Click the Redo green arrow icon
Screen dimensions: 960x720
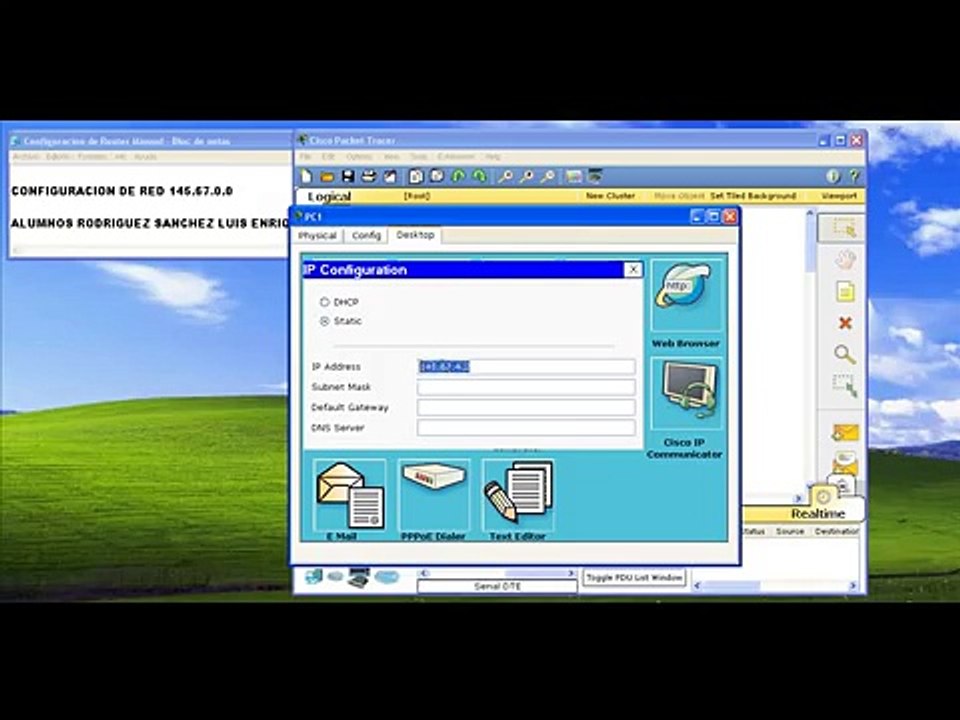(479, 176)
